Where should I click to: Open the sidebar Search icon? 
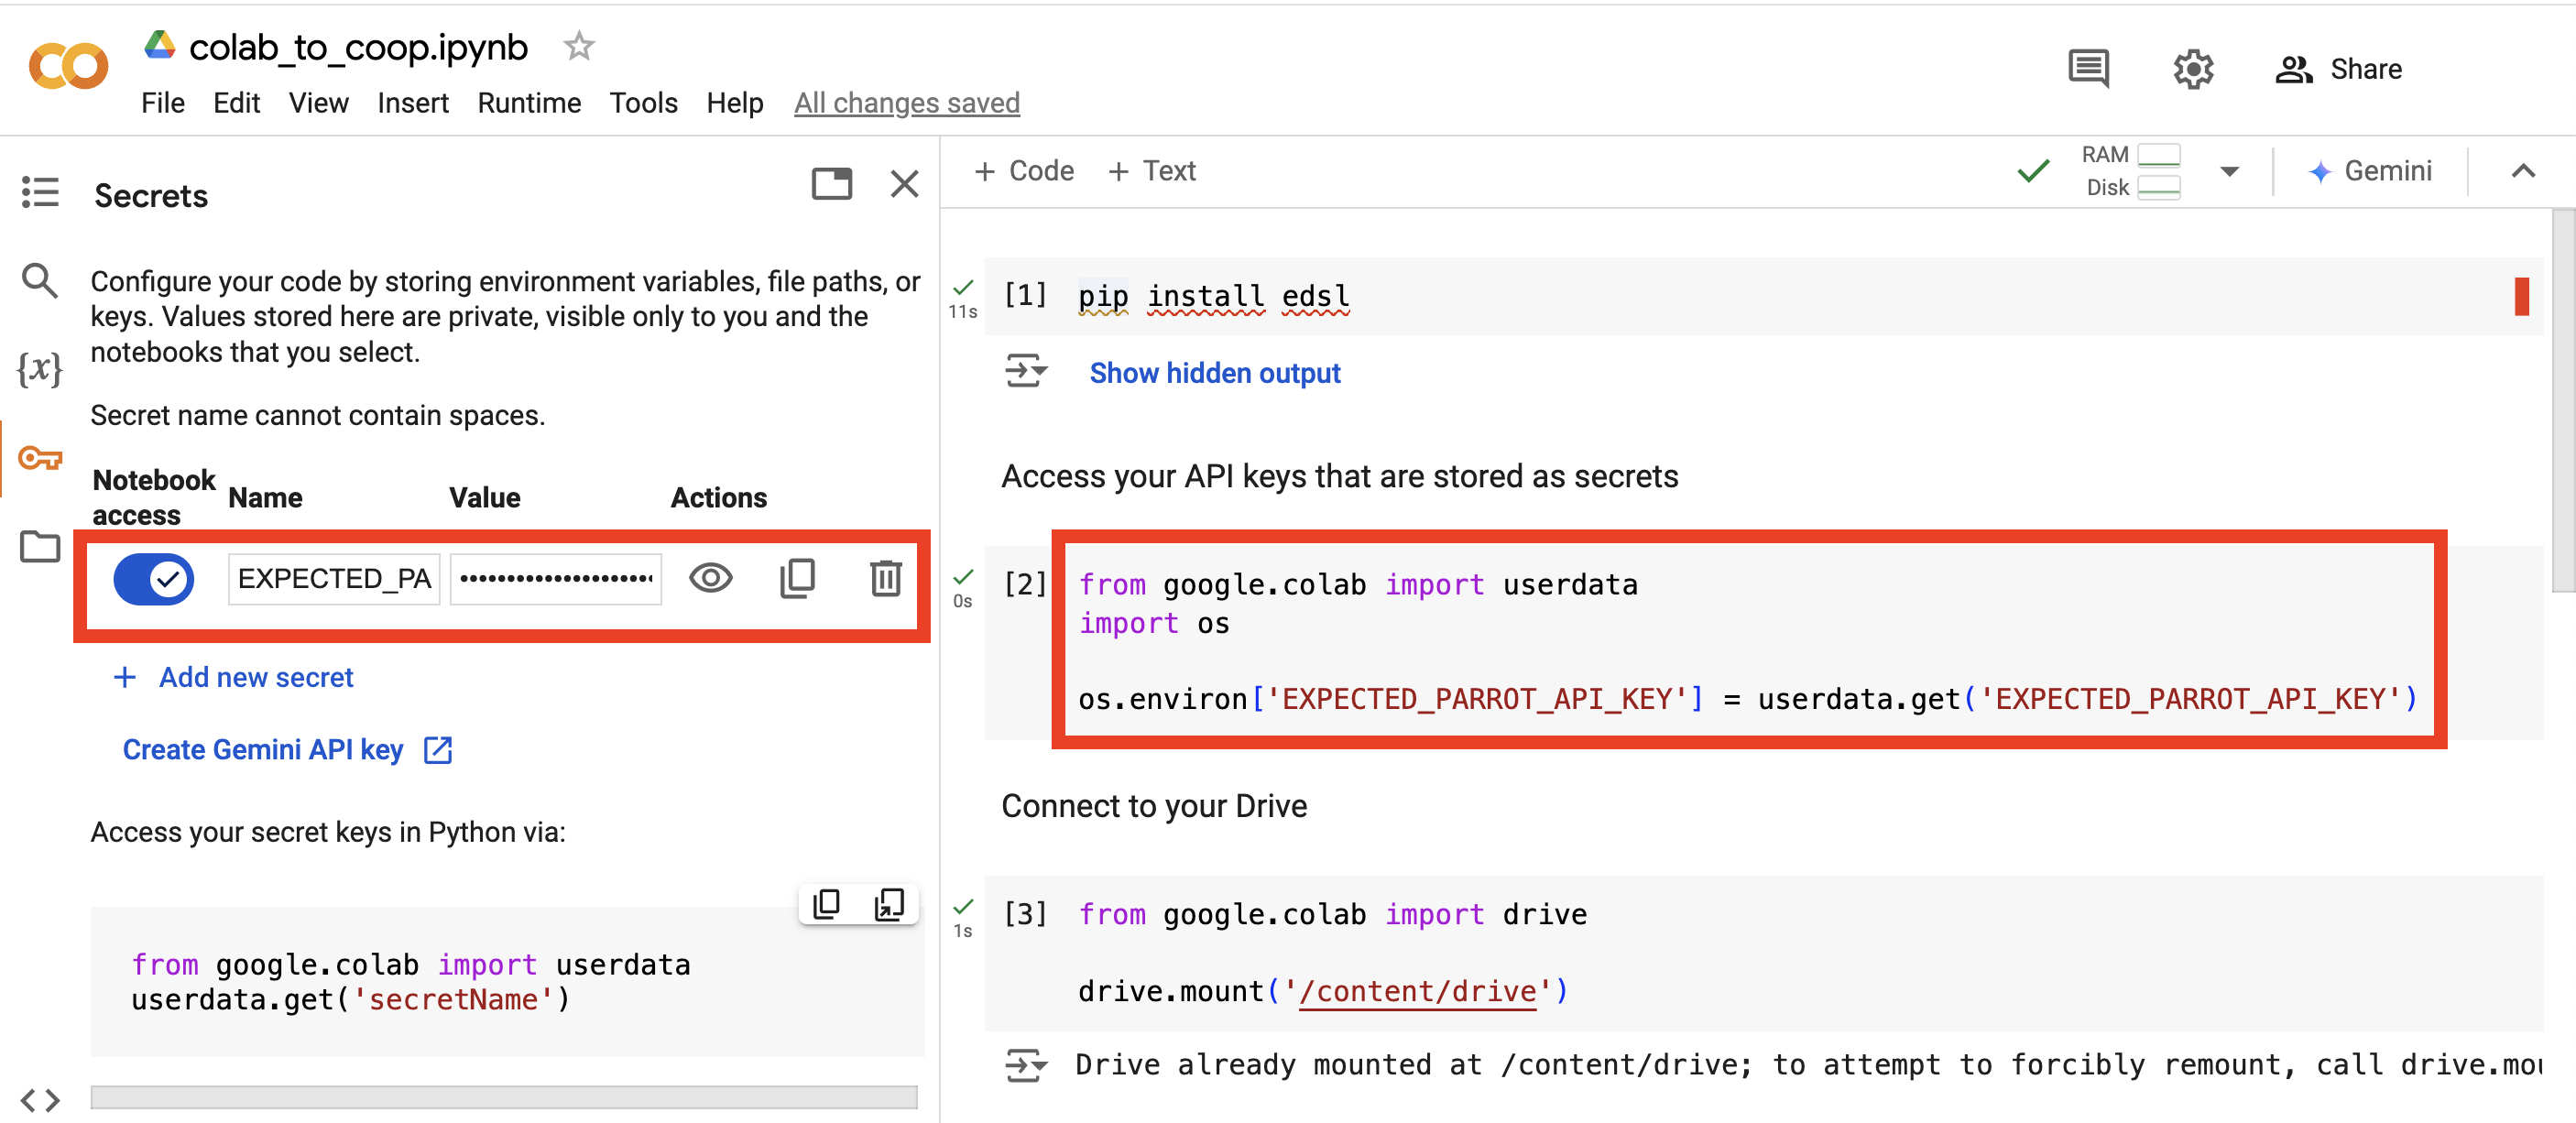pyautogui.click(x=40, y=281)
